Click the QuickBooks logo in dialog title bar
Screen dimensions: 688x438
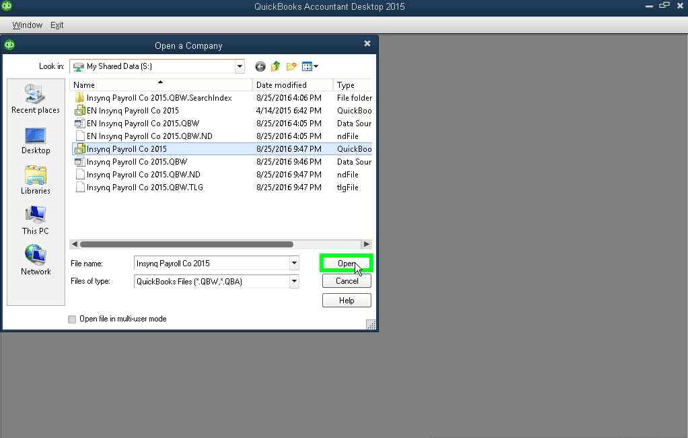point(9,45)
